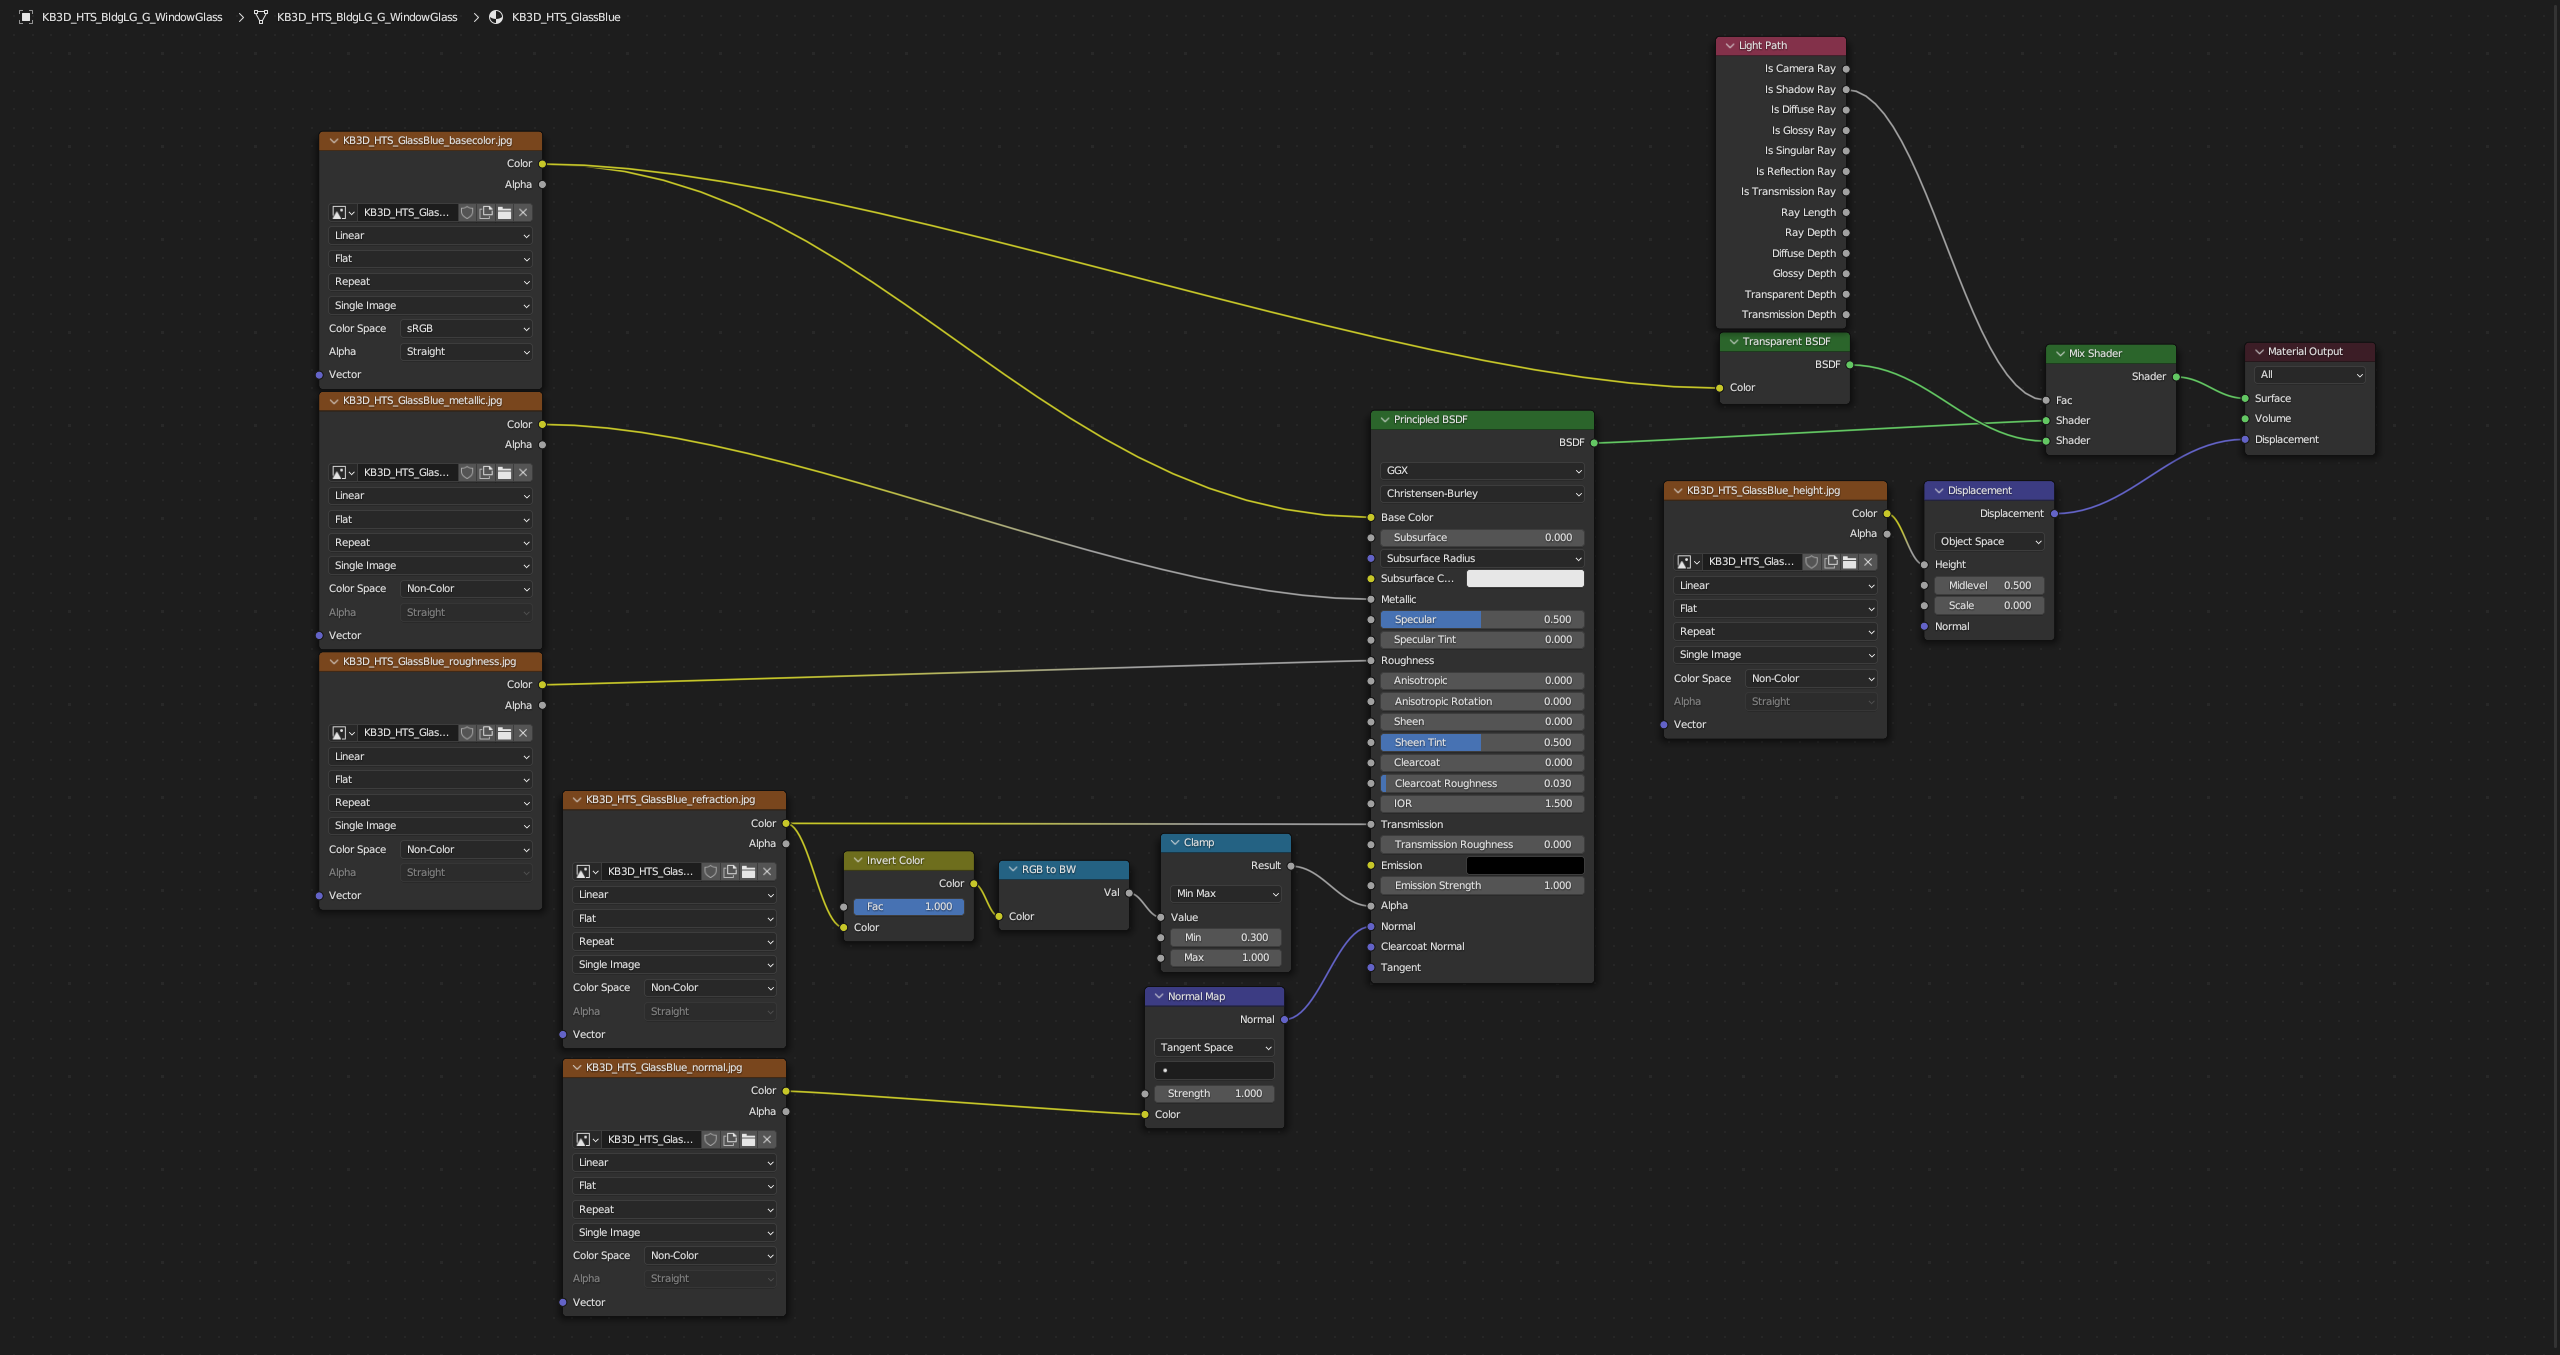
Task: Click open folder icon in height node
Action: click(x=1850, y=562)
